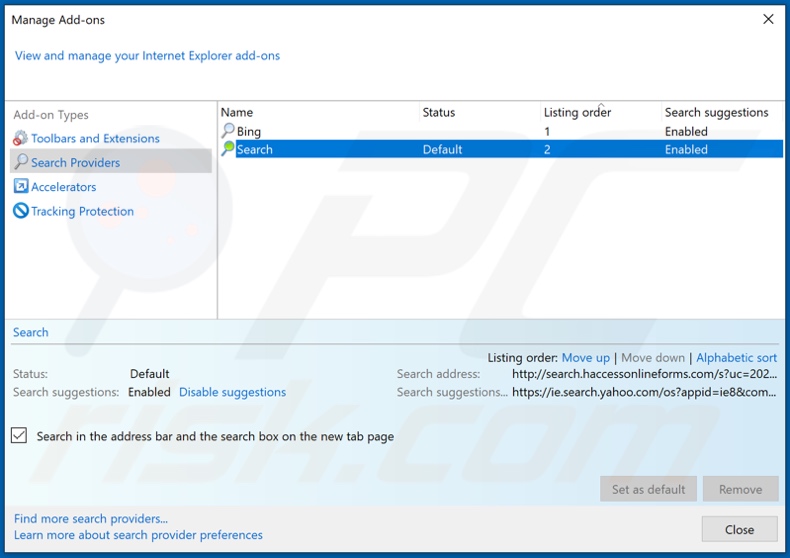The width and height of the screenshot is (790, 558).
Task: Sort by Listing order column header
Action: pyautogui.click(x=577, y=112)
